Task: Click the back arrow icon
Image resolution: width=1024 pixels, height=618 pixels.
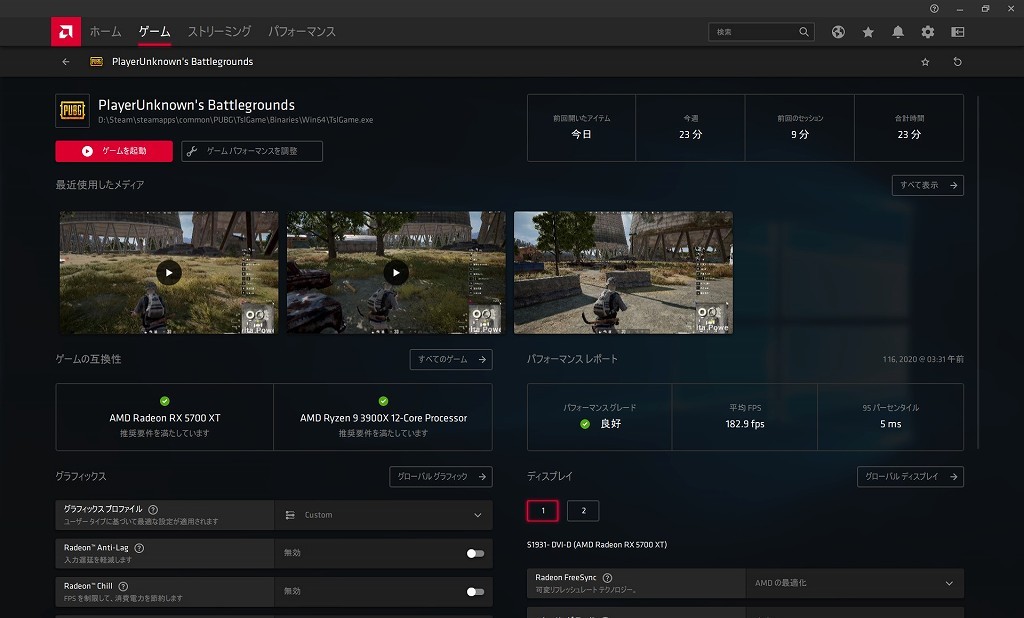Action: click(x=66, y=62)
